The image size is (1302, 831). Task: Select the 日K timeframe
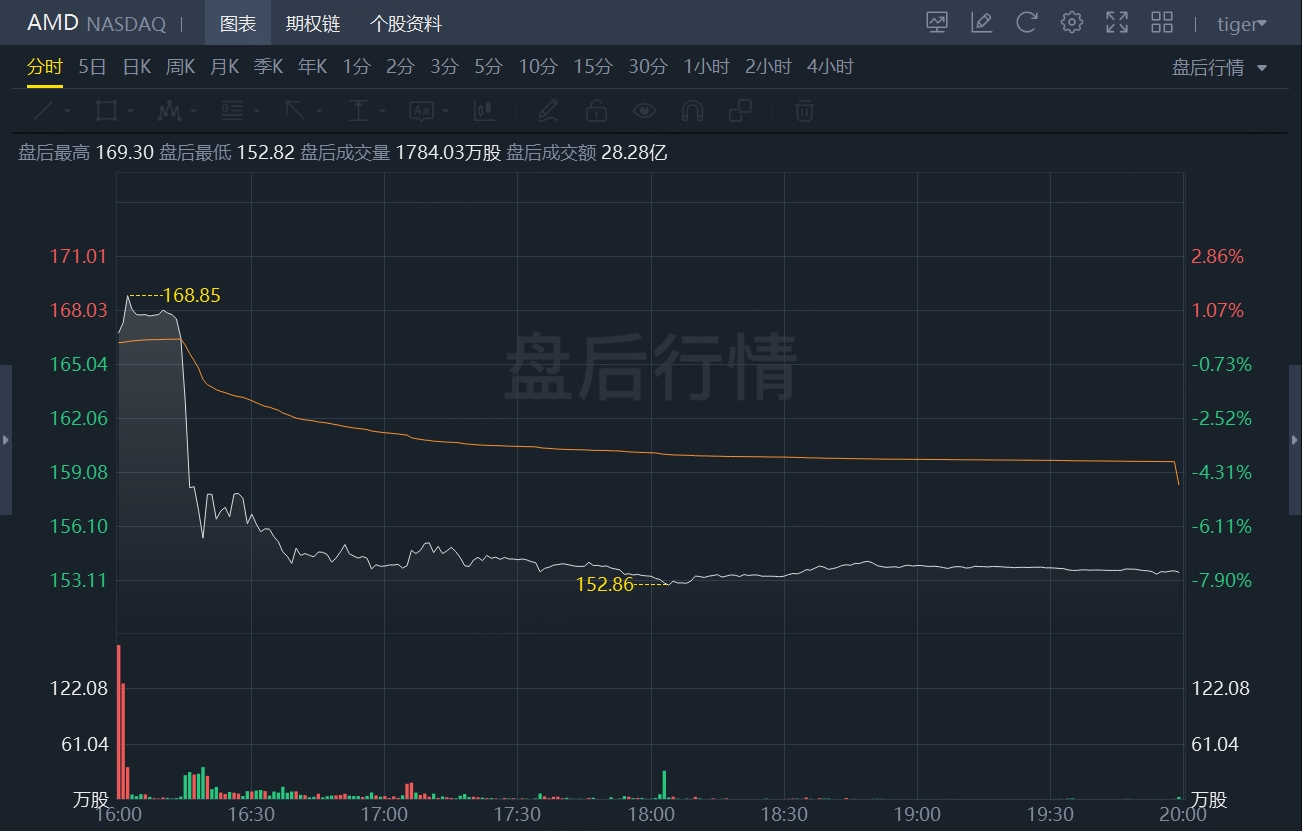pyautogui.click(x=136, y=67)
